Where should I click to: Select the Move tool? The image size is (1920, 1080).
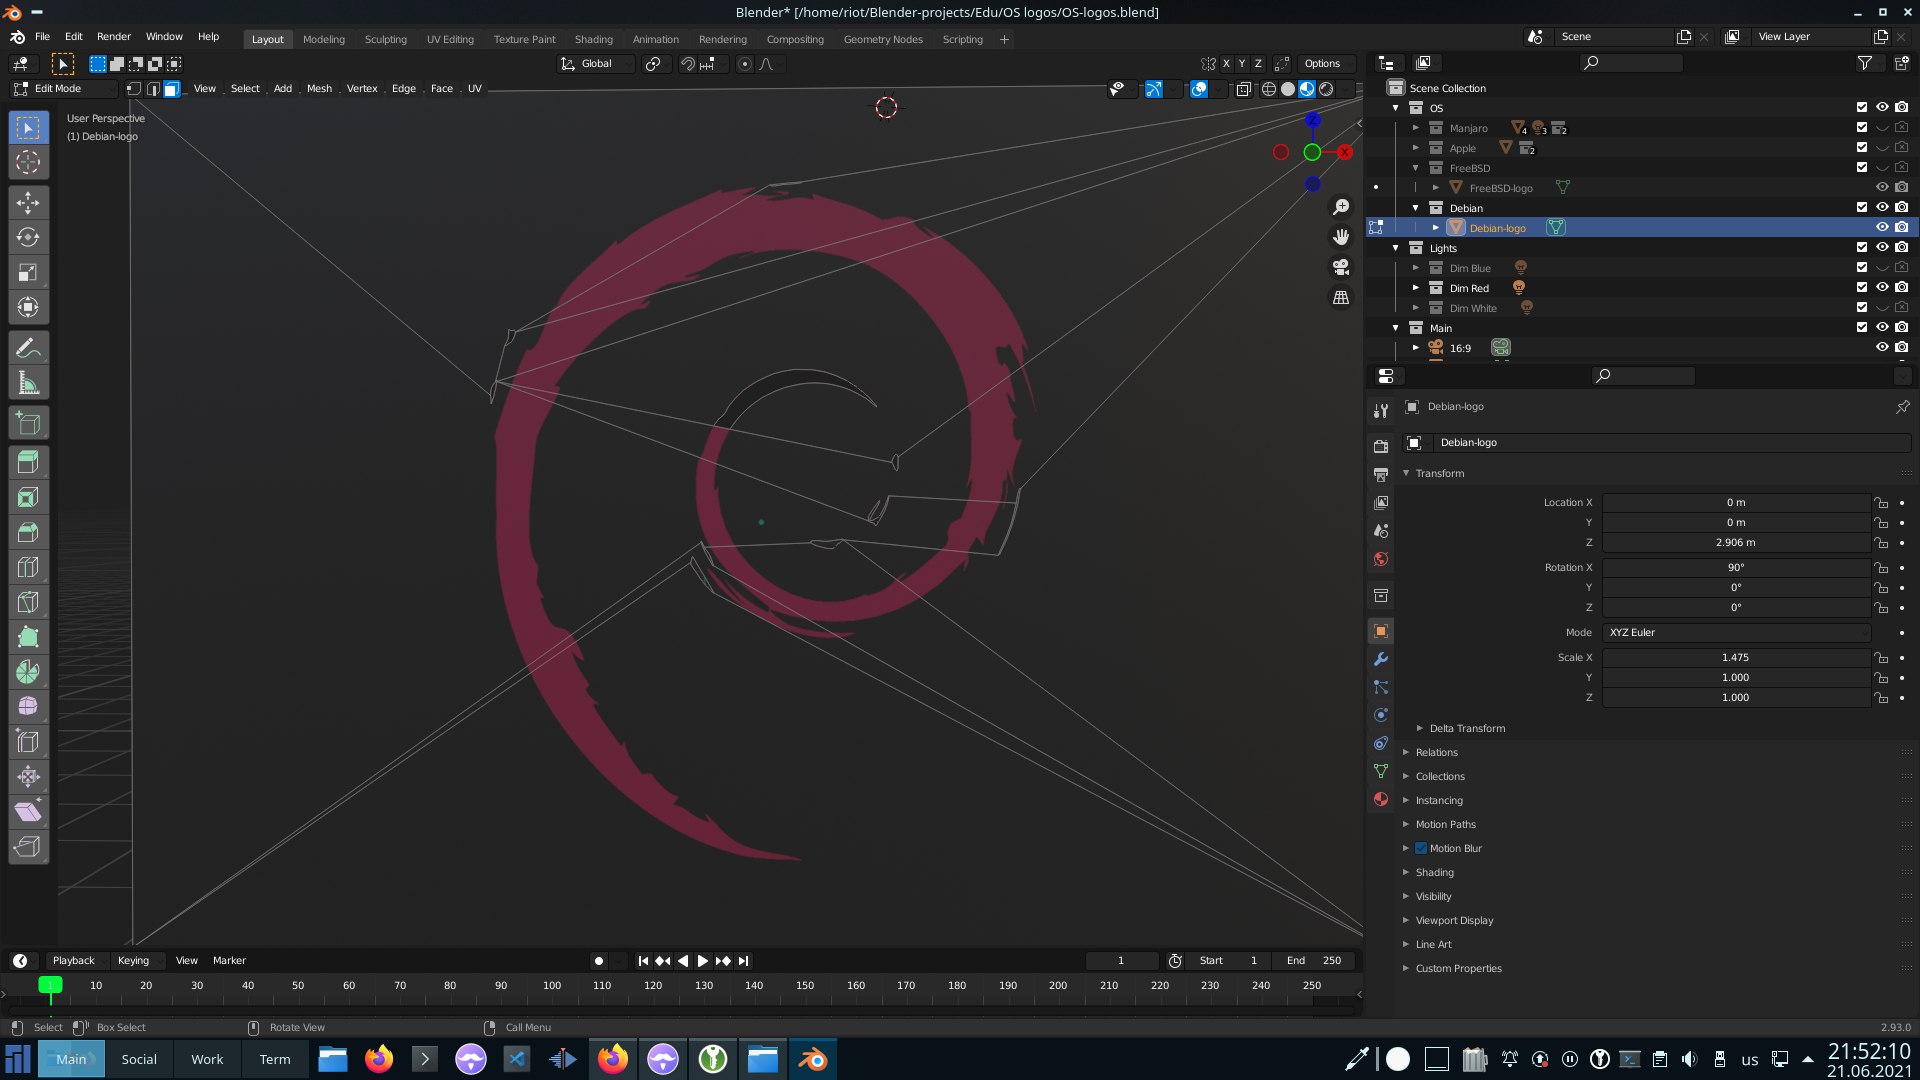pyautogui.click(x=28, y=203)
